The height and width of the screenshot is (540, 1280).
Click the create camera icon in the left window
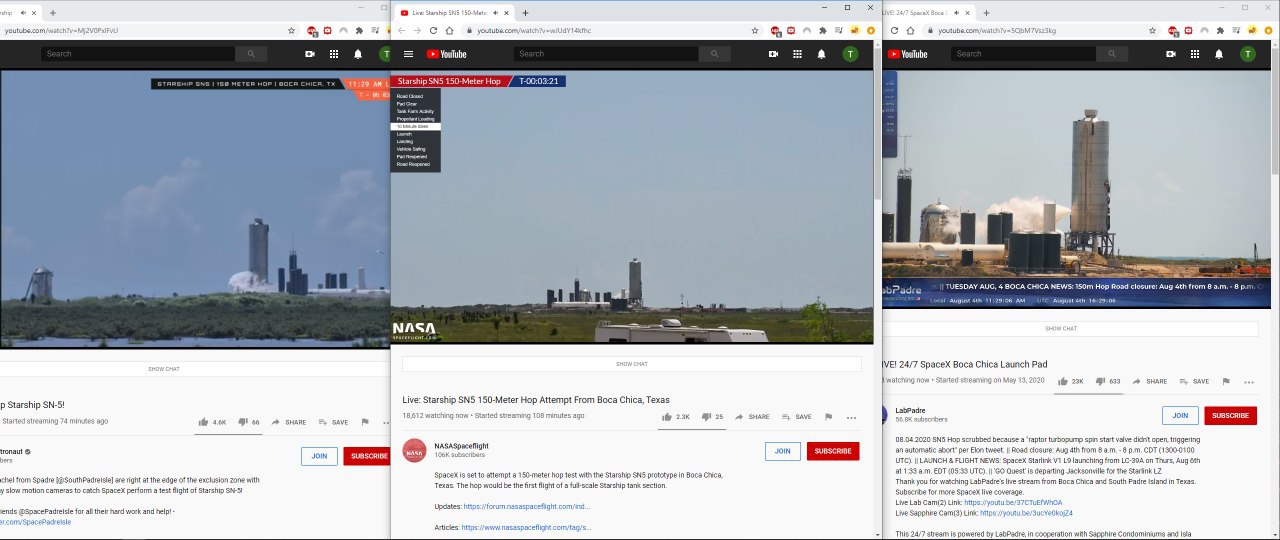tap(310, 54)
